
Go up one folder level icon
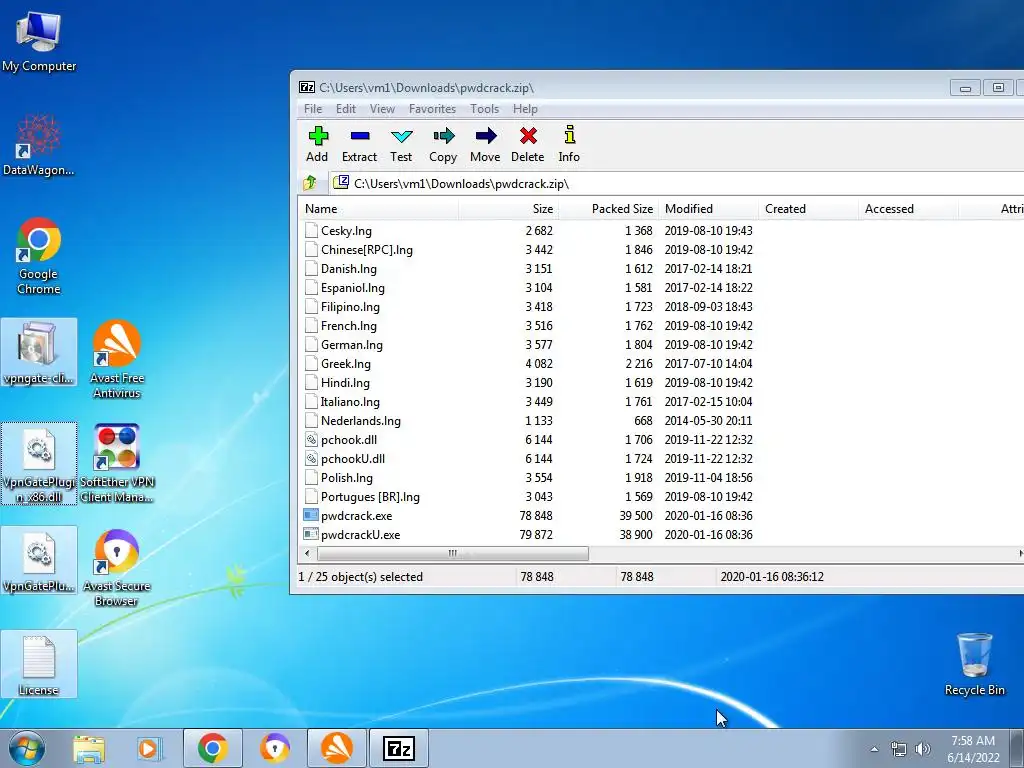click(310, 183)
